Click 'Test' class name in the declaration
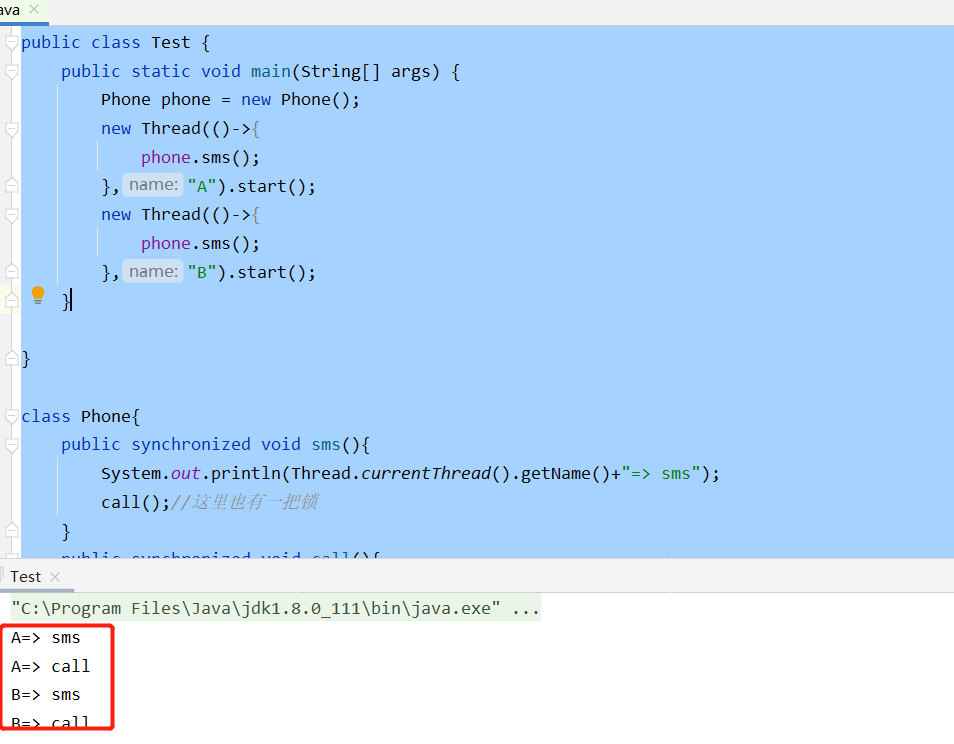The width and height of the screenshot is (954, 744). [170, 43]
